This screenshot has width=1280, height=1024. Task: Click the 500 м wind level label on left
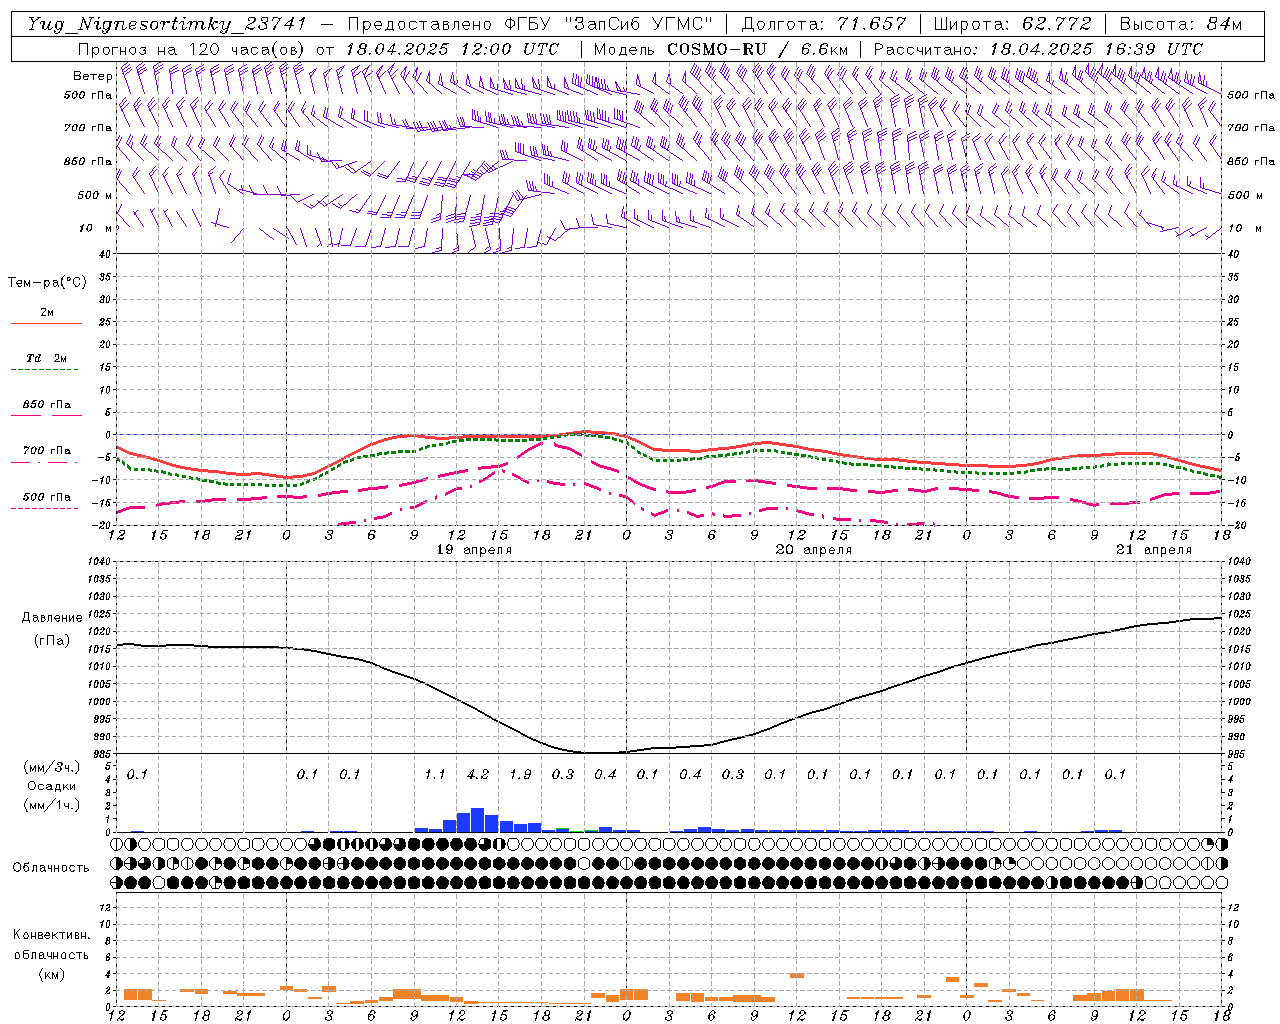click(x=95, y=195)
